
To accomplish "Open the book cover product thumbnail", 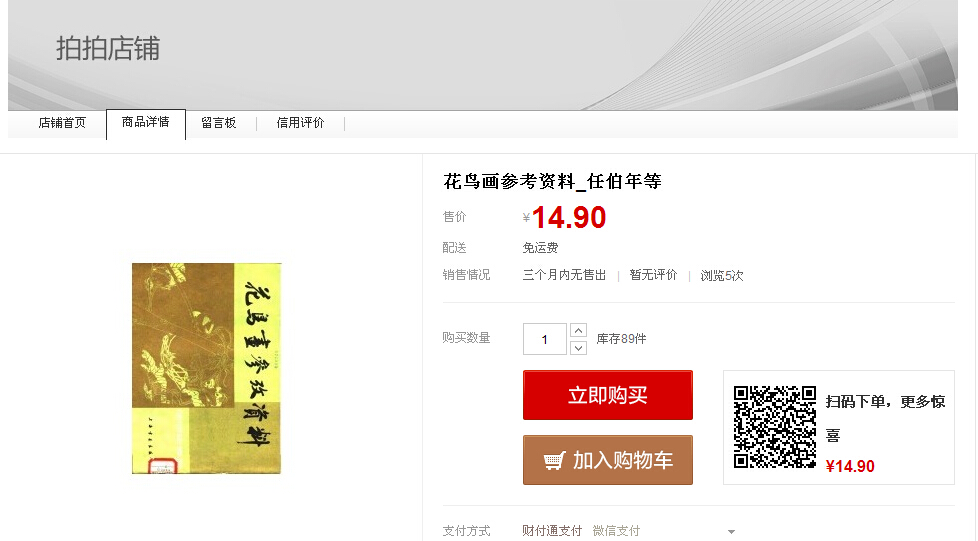I will click(x=206, y=368).
